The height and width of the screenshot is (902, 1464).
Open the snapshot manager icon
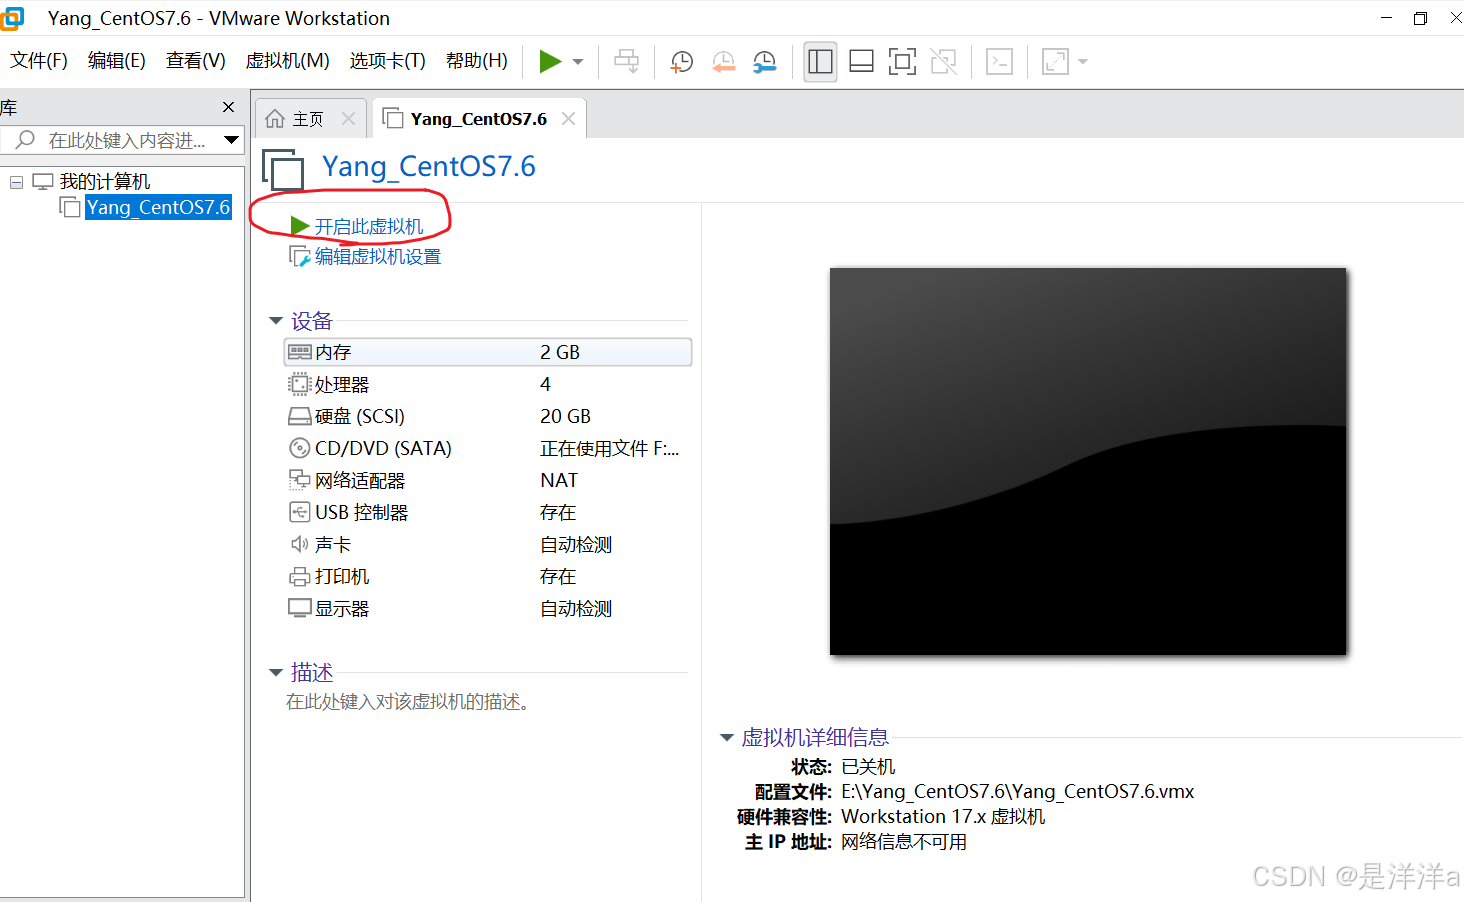765,62
